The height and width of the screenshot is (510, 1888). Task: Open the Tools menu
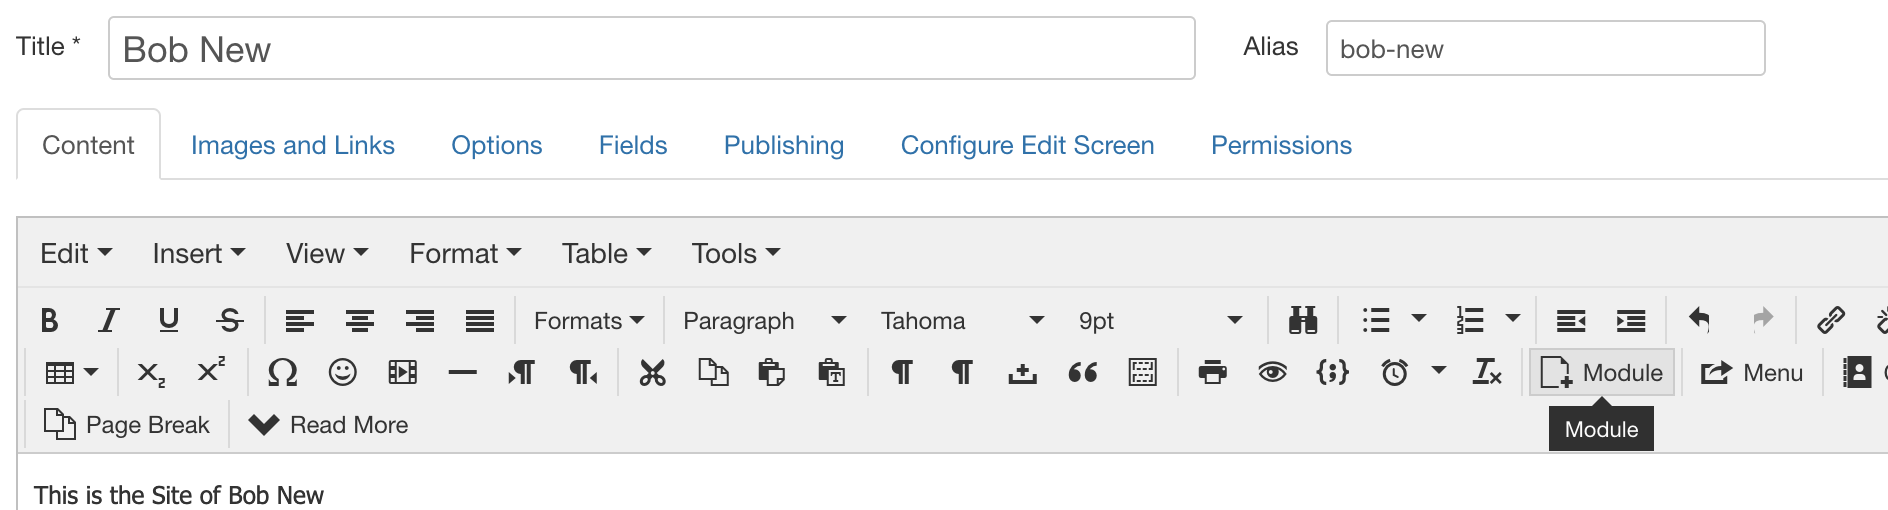click(x=736, y=253)
